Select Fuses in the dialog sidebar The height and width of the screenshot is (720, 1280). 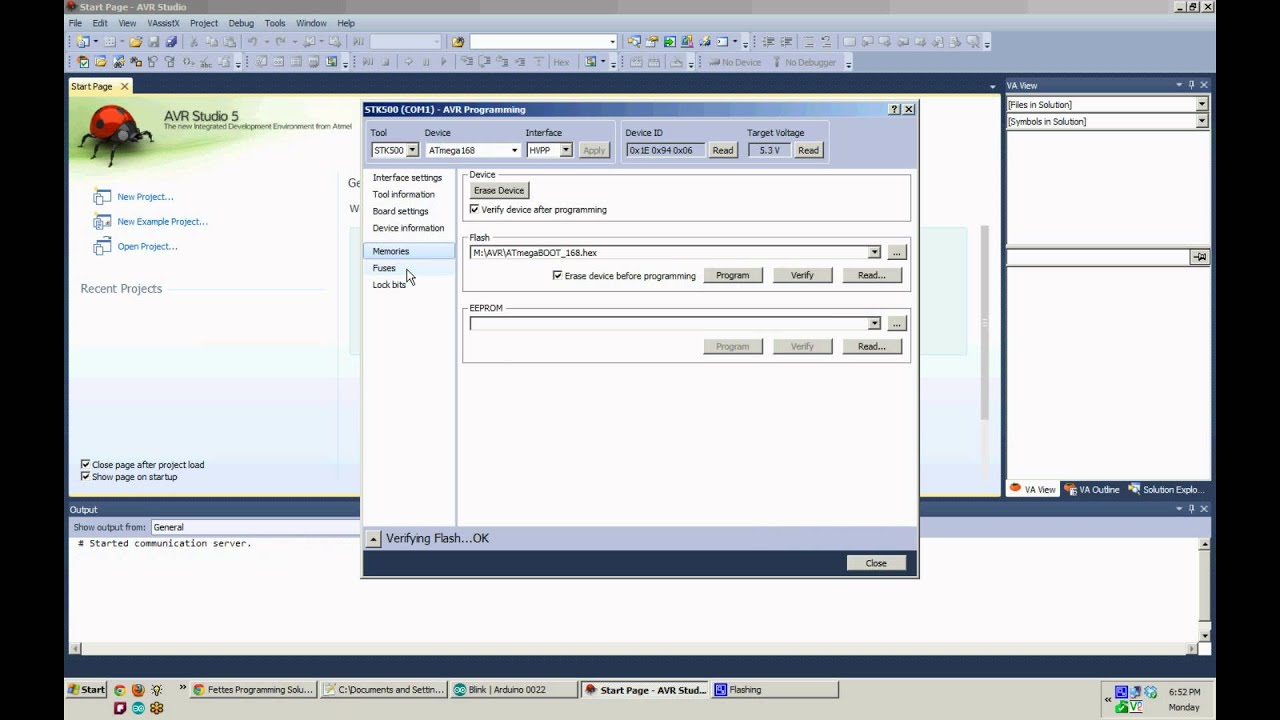[x=384, y=268]
